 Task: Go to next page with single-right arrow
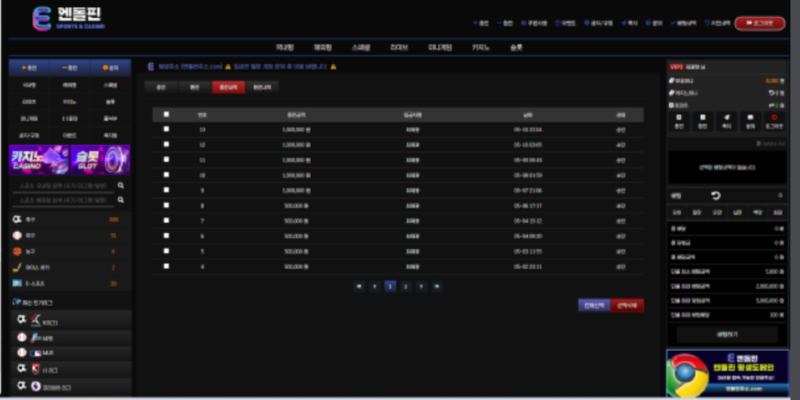coord(421,286)
